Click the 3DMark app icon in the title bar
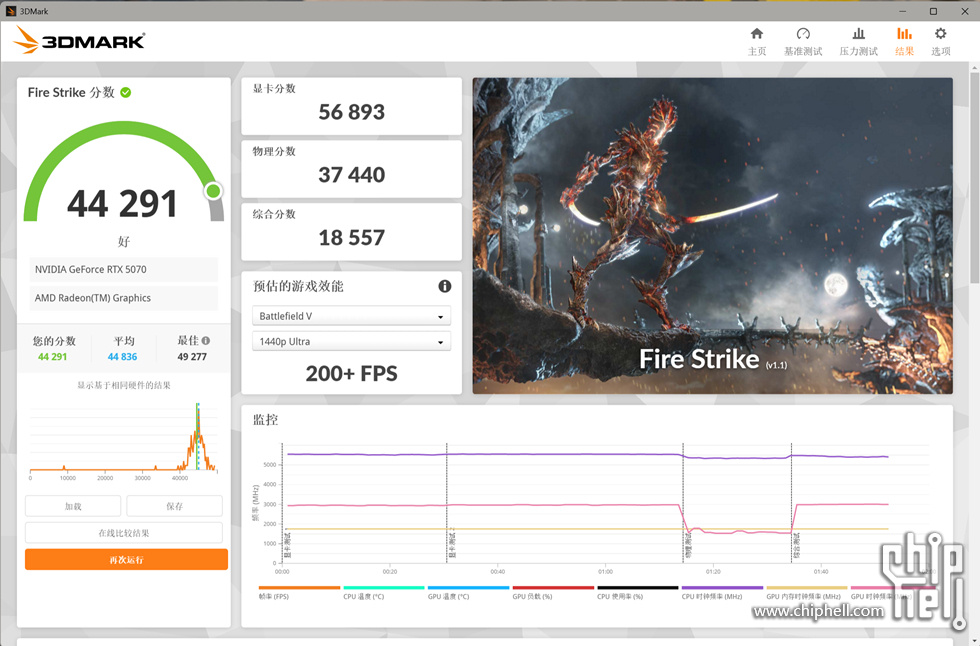Image resolution: width=980 pixels, height=646 pixels. (x=11, y=11)
